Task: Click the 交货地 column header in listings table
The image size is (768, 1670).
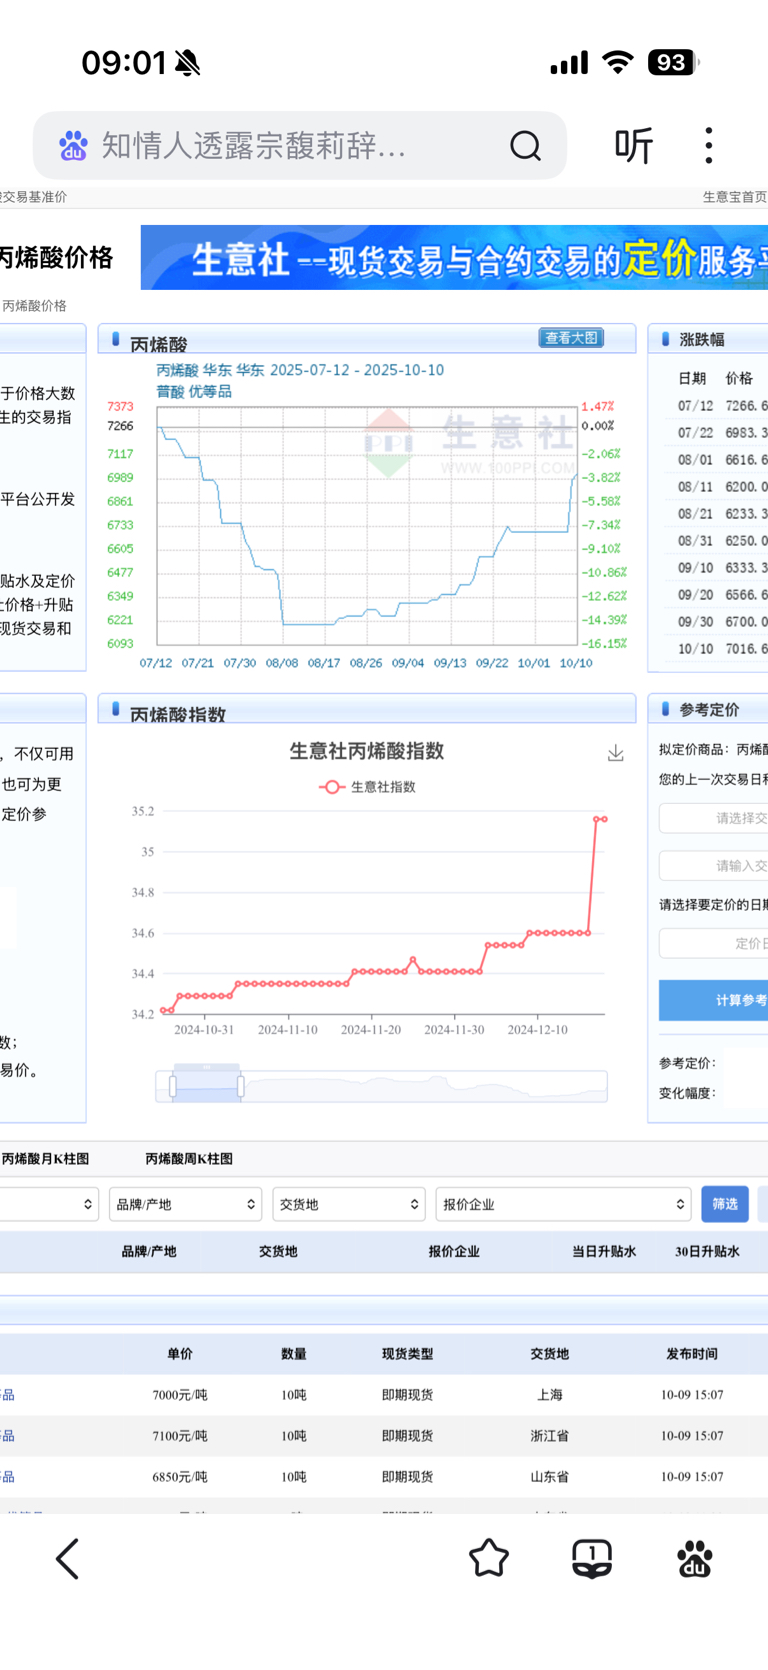Action: (550, 1354)
